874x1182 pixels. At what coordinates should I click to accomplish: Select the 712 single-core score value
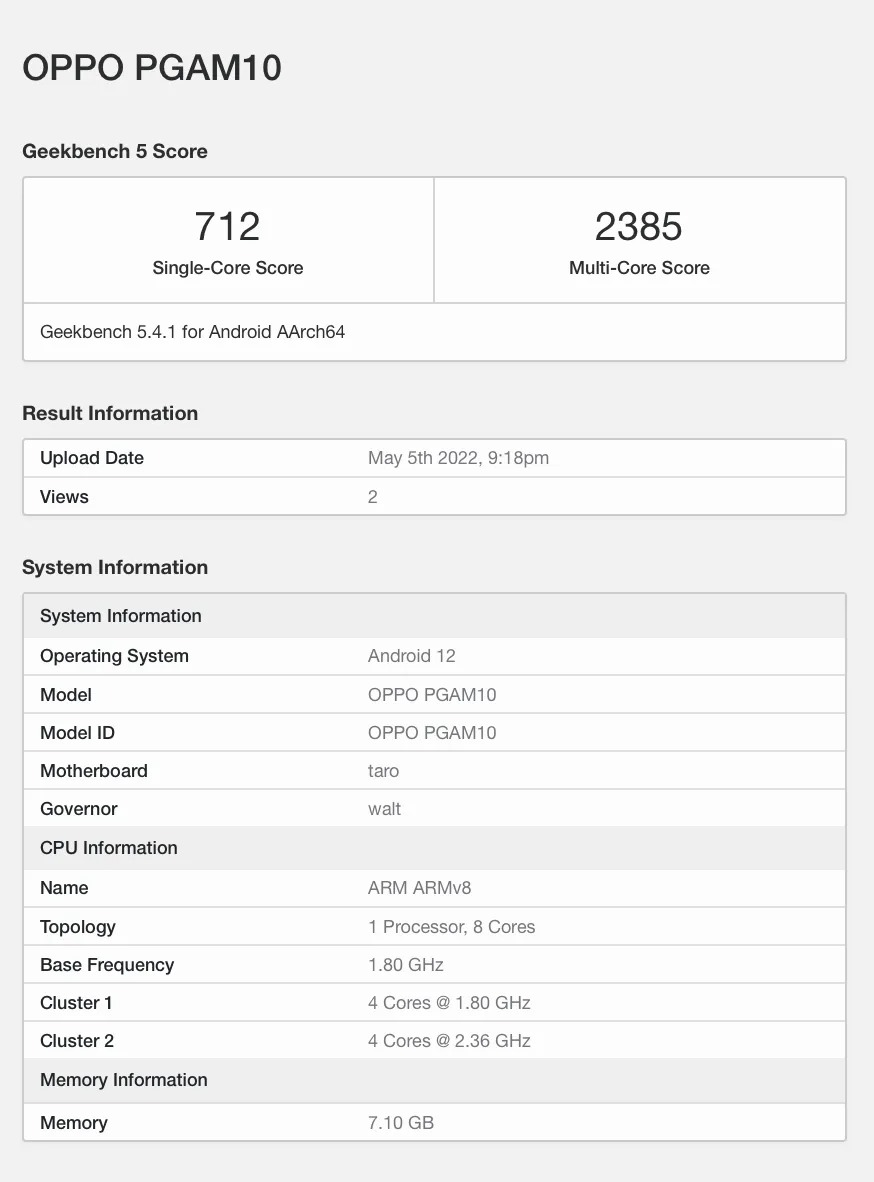[x=228, y=226]
